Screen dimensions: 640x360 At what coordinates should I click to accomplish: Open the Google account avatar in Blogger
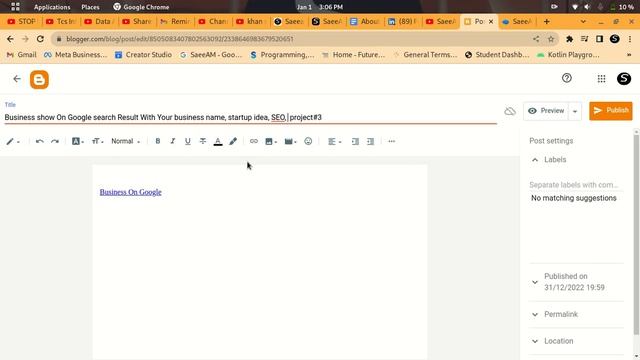pyautogui.click(x=624, y=79)
